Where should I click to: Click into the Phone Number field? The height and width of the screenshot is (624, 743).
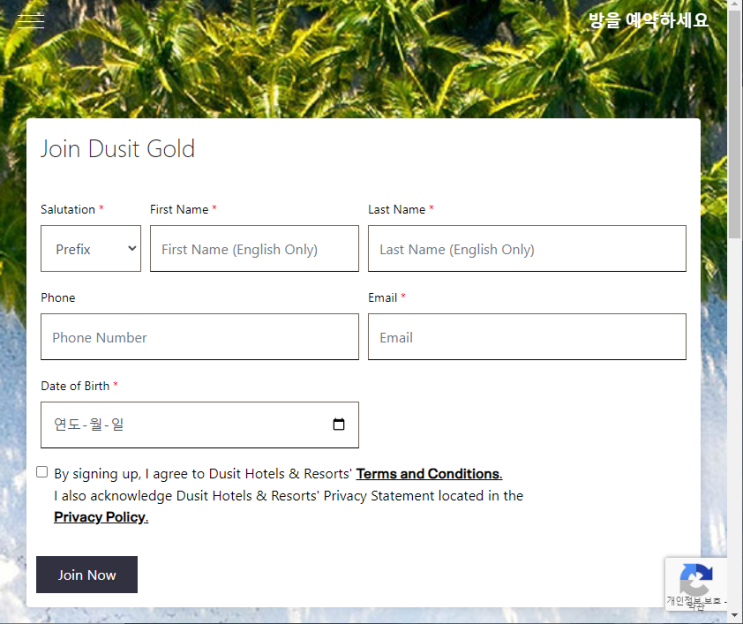pos(199,336)
